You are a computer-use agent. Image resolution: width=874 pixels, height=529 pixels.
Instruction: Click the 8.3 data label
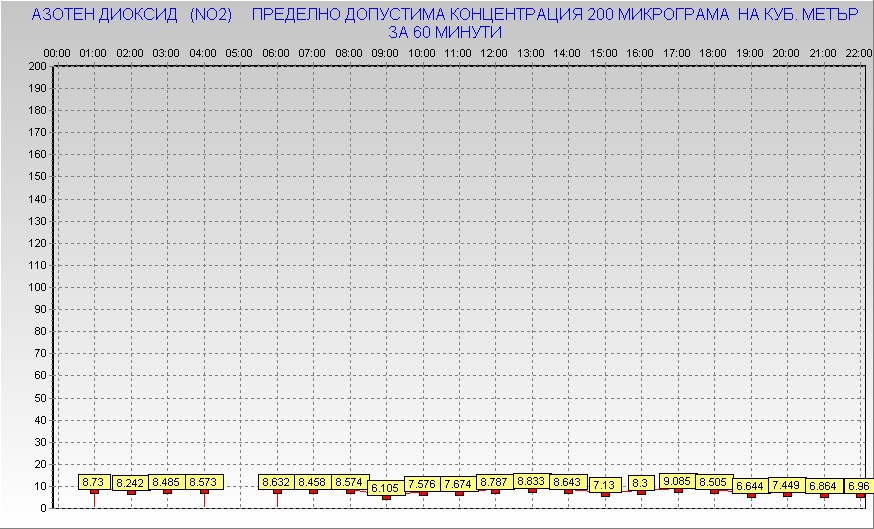[x=641, y=482]
